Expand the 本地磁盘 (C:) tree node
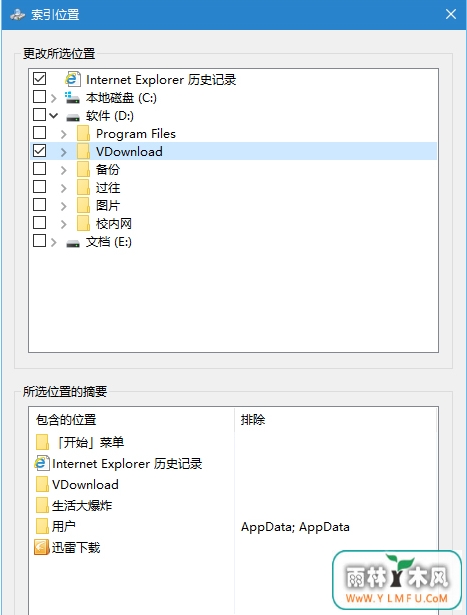This screenshot has width=467, height=615. (x=54, y=97)
